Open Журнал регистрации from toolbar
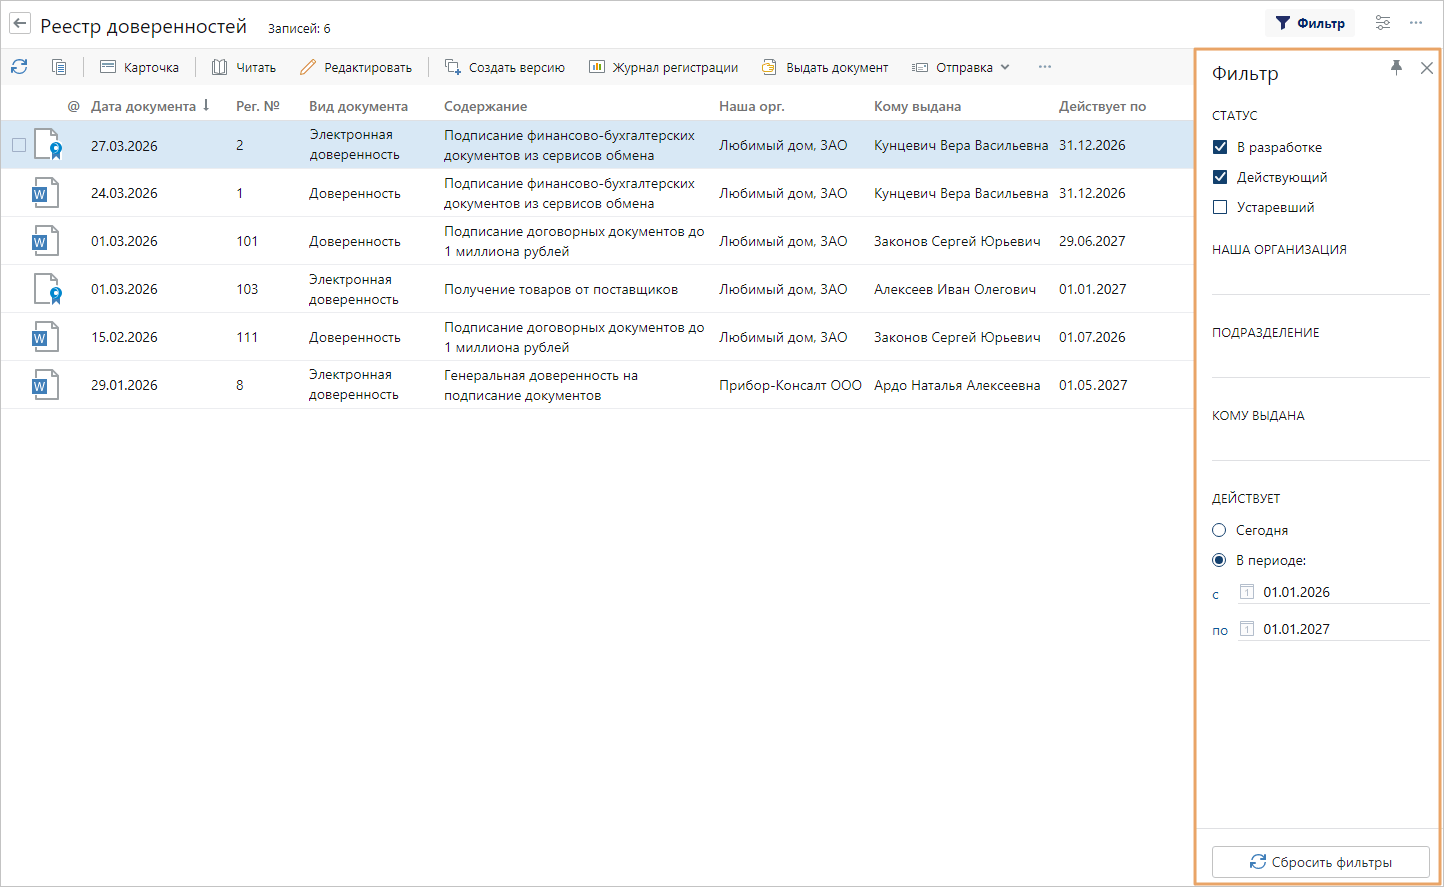The image size is (1444, 887). [x=664, y=67]
